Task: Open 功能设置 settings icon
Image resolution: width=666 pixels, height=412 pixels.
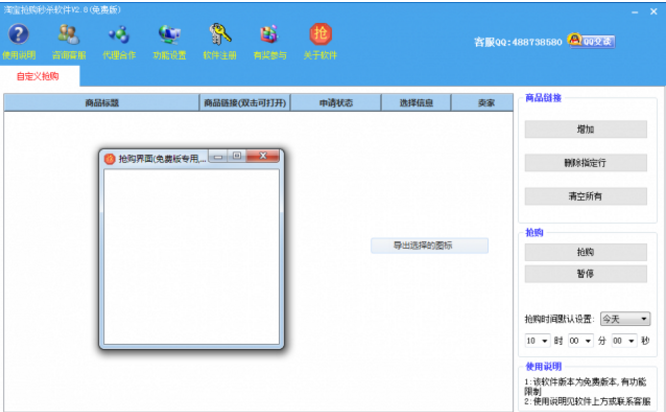Action: [x=169, y=34]
